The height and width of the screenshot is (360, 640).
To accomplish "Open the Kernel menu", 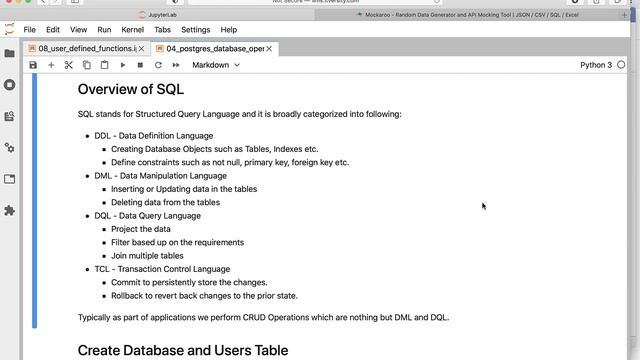I will click(x=133, y=30).
